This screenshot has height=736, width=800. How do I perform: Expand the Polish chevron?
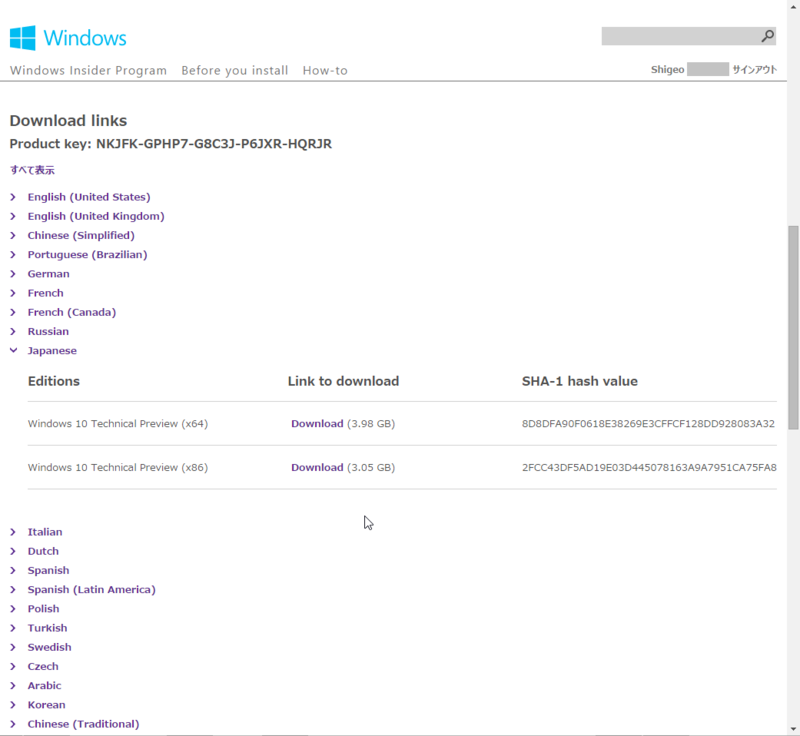click(13, 609)
